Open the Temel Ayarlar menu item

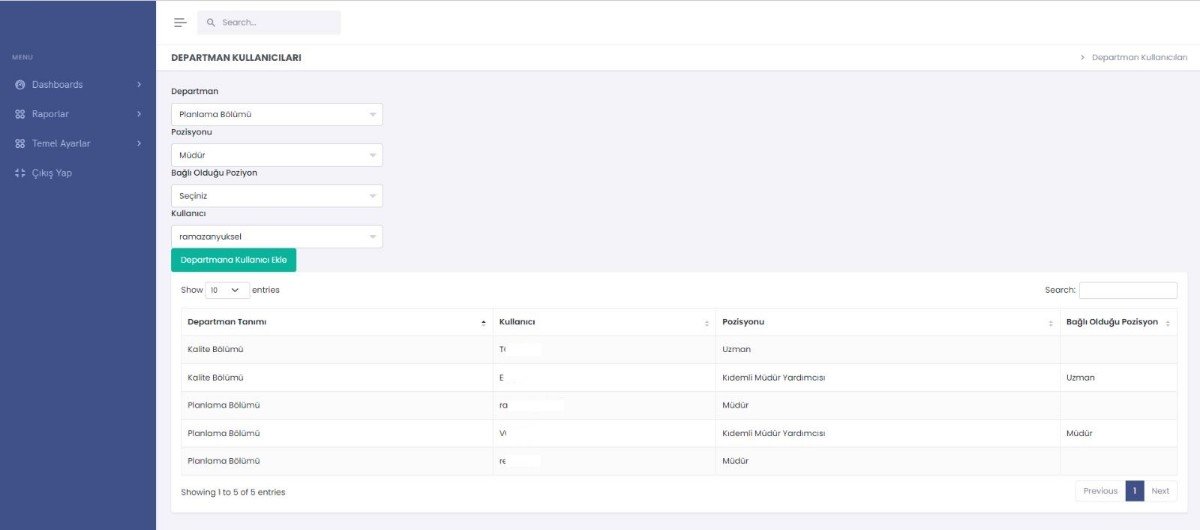(x=60, y=144)
